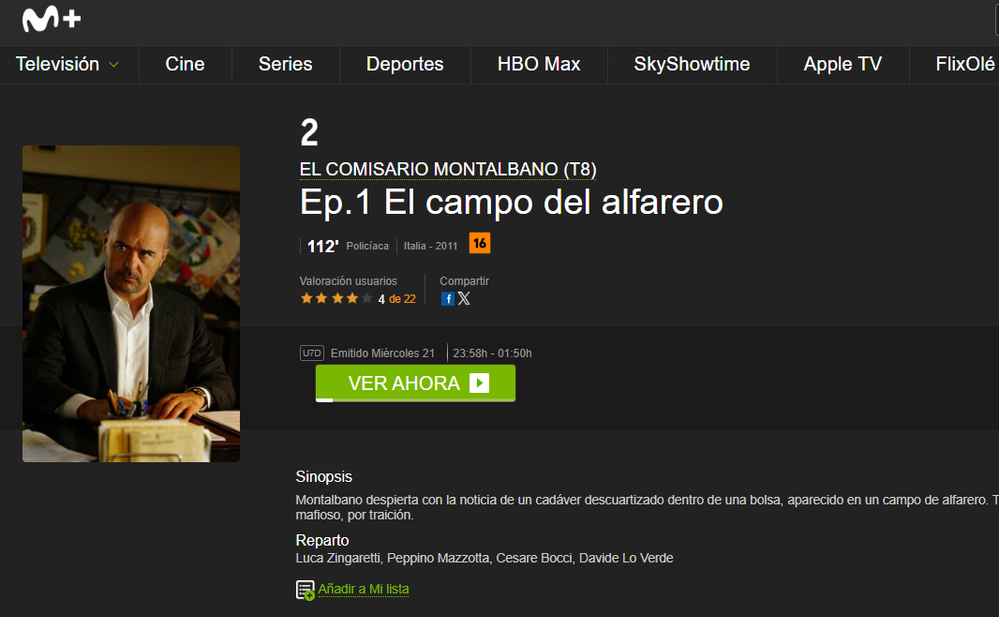This screenshot has height=617, width=999.
Task: Click the Montalbano episode poster
Action: (x=131, y=303)
